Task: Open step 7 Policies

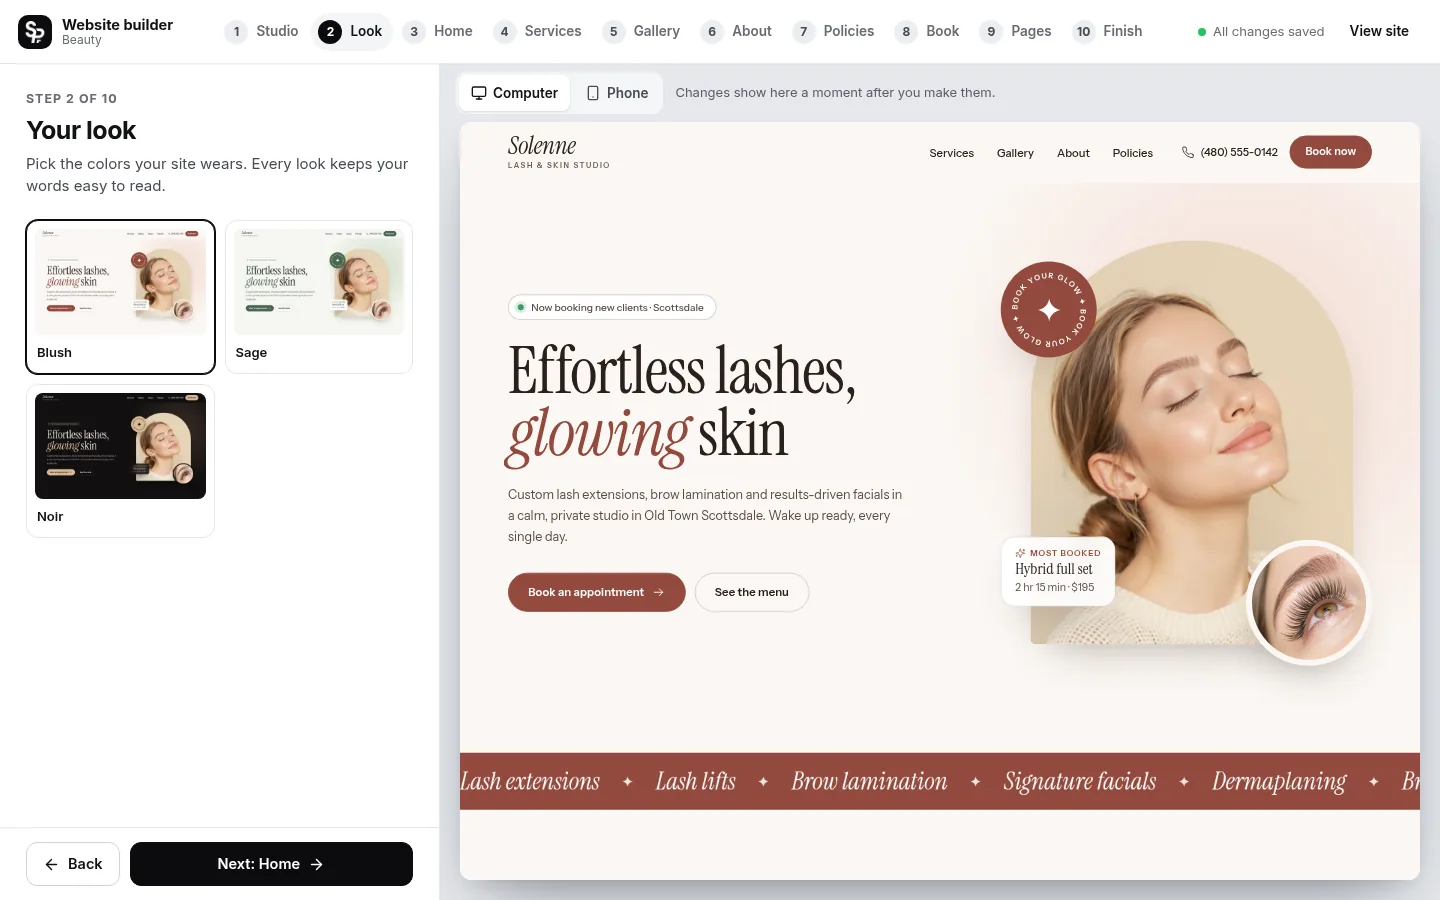Action: tap(835, 31)
